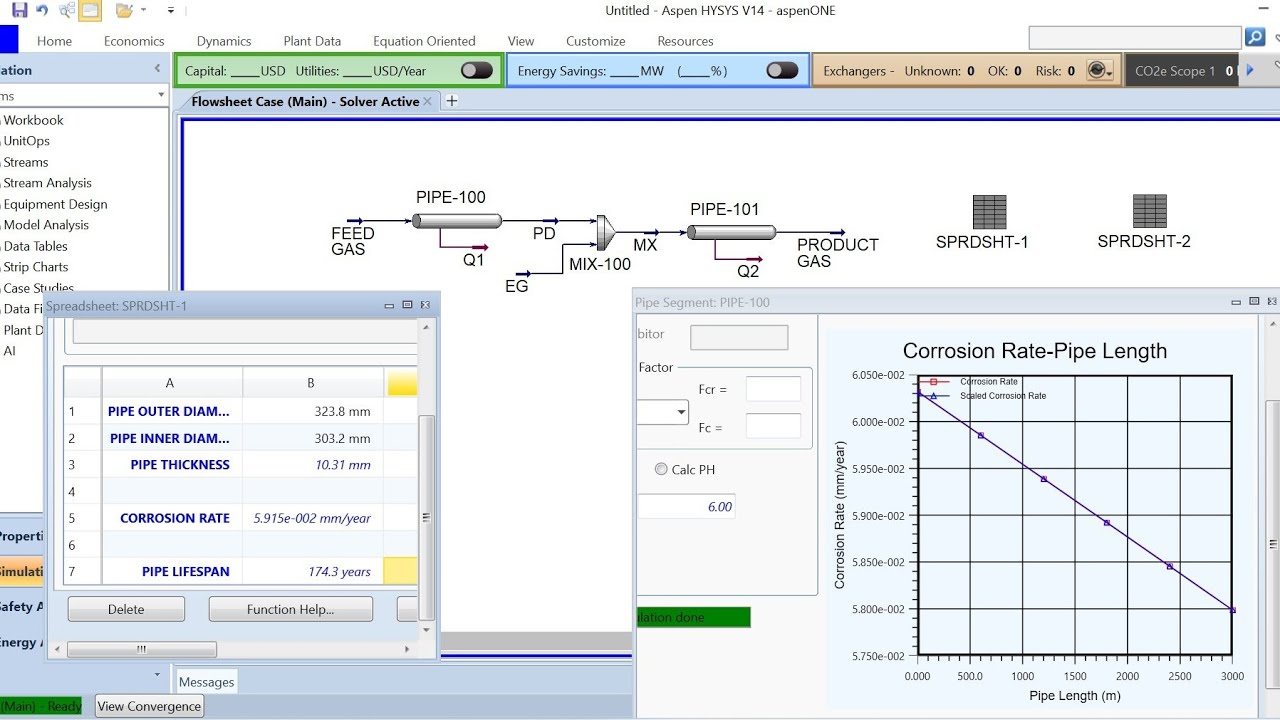Select UnitOps in navigation tree

[26, 141]
